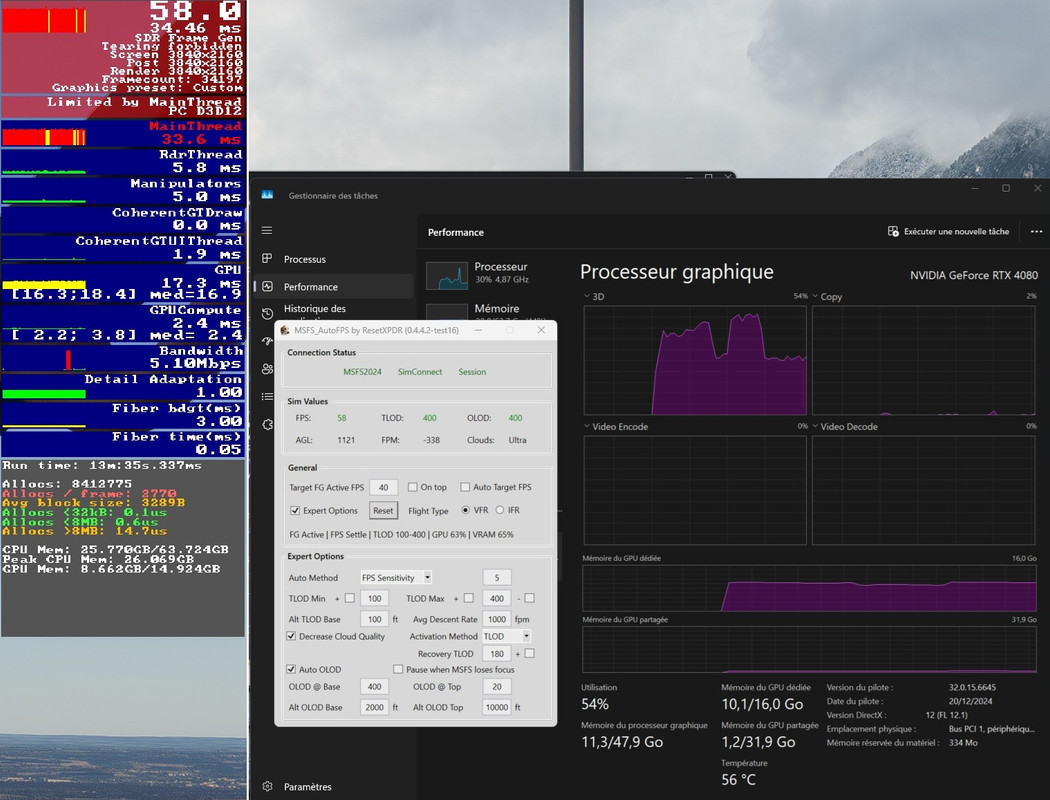The image size is (1050, 800).
Task: Open the Services page via puzzle-gear icon
Action: pyautogui.click(x=267, y=424)
